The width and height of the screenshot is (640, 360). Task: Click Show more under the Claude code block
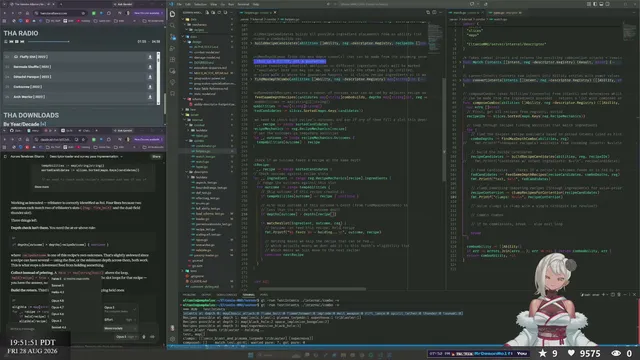point(42,187)
